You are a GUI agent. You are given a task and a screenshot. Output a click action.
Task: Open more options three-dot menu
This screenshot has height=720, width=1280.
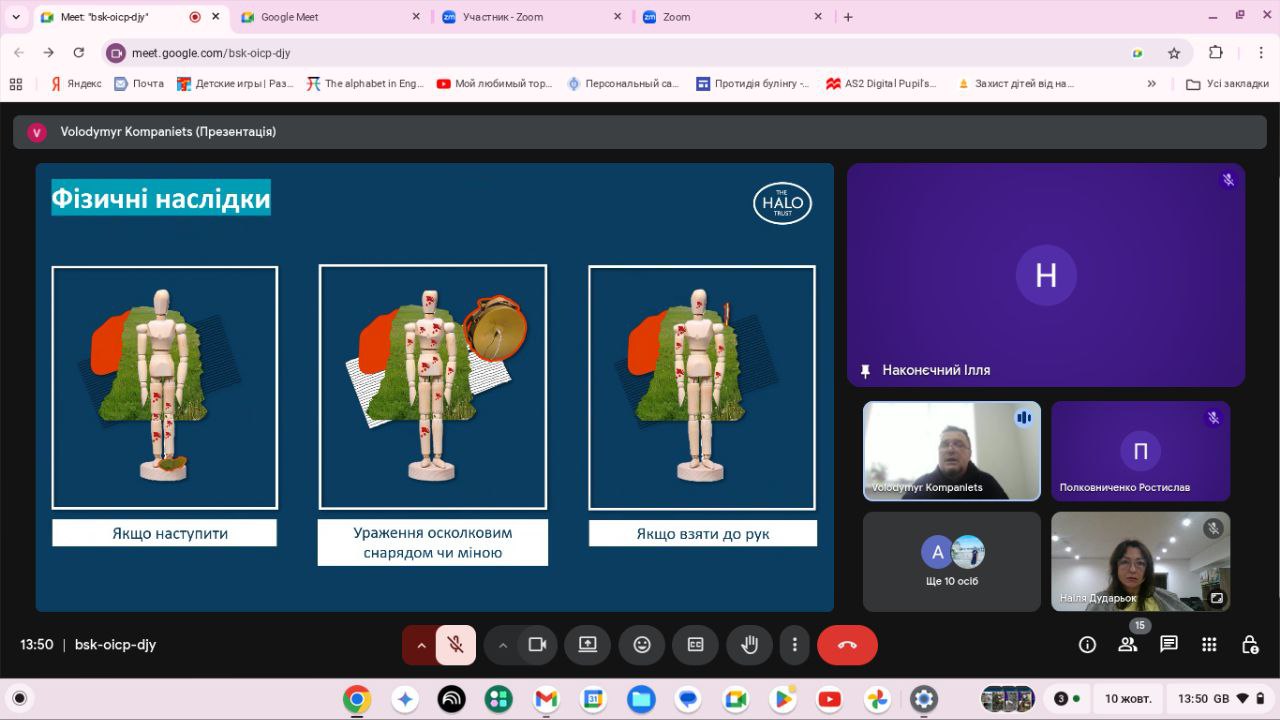[795, 645]
